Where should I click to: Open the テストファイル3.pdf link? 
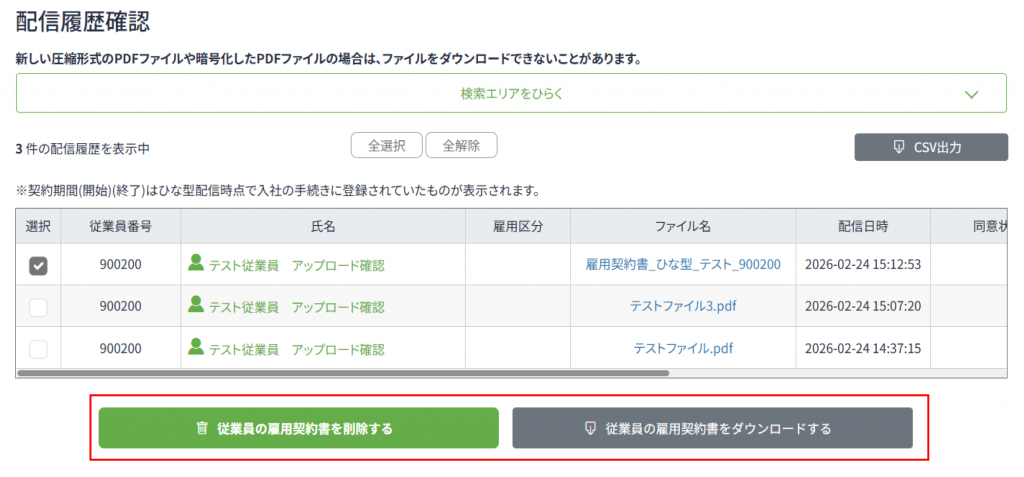pyautogui.click(x=682, y=306)
